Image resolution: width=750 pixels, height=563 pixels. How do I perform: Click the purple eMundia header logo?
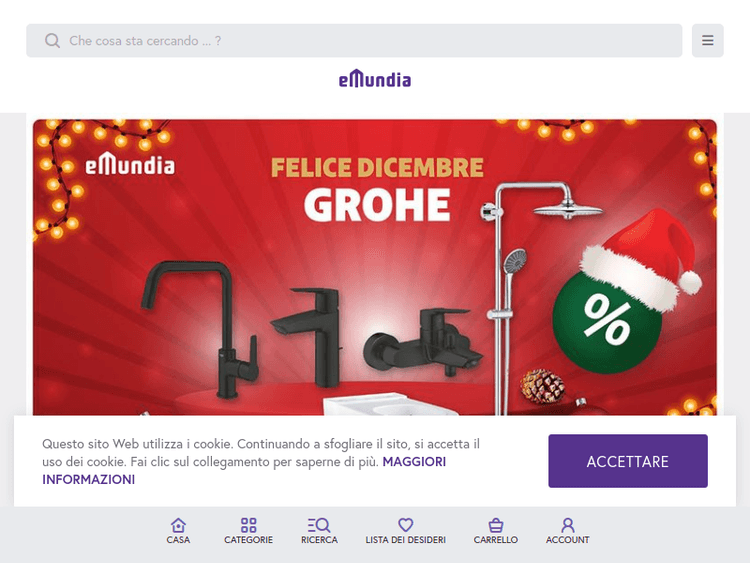375,79
